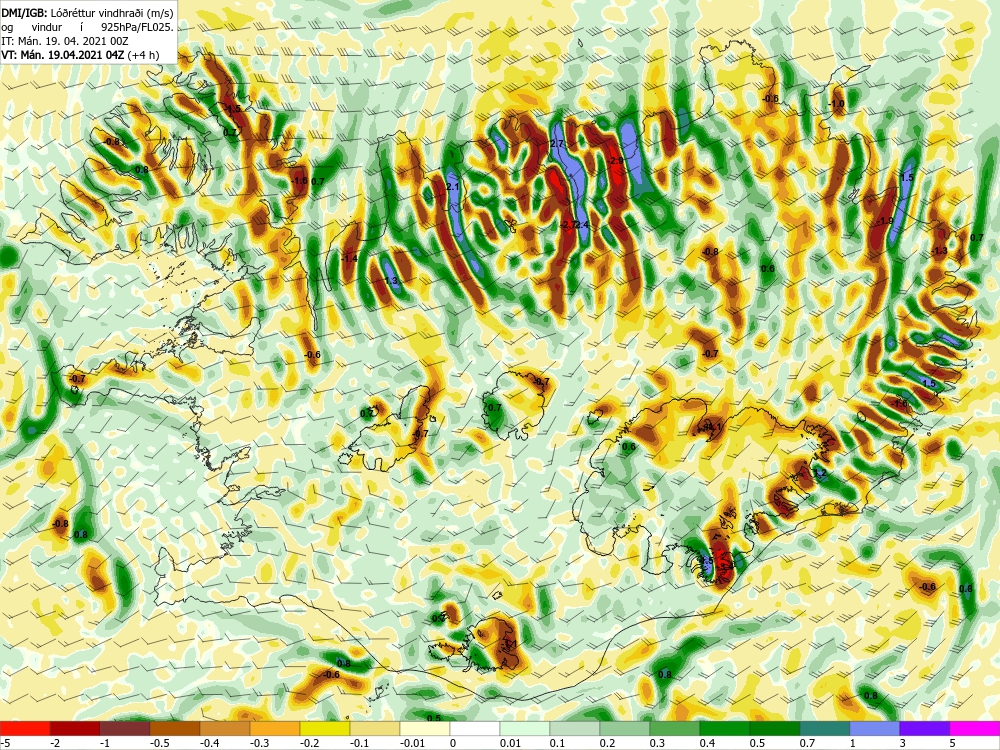Click the legend tick label '-0.01'
Viewport: 1000px width, 750px height.
point(413,743)
